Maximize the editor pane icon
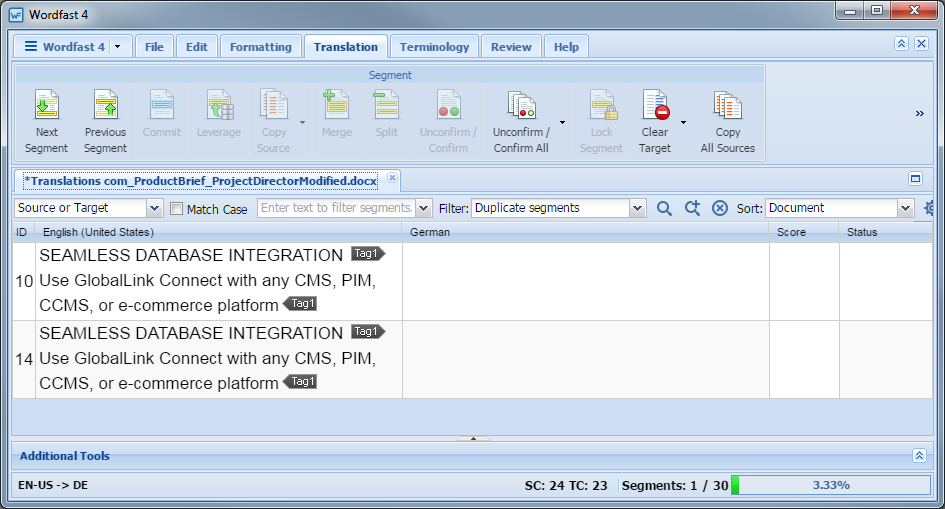The width and height of the screenshot is (945, 509). pyautogui.click(x=915, y=178)
